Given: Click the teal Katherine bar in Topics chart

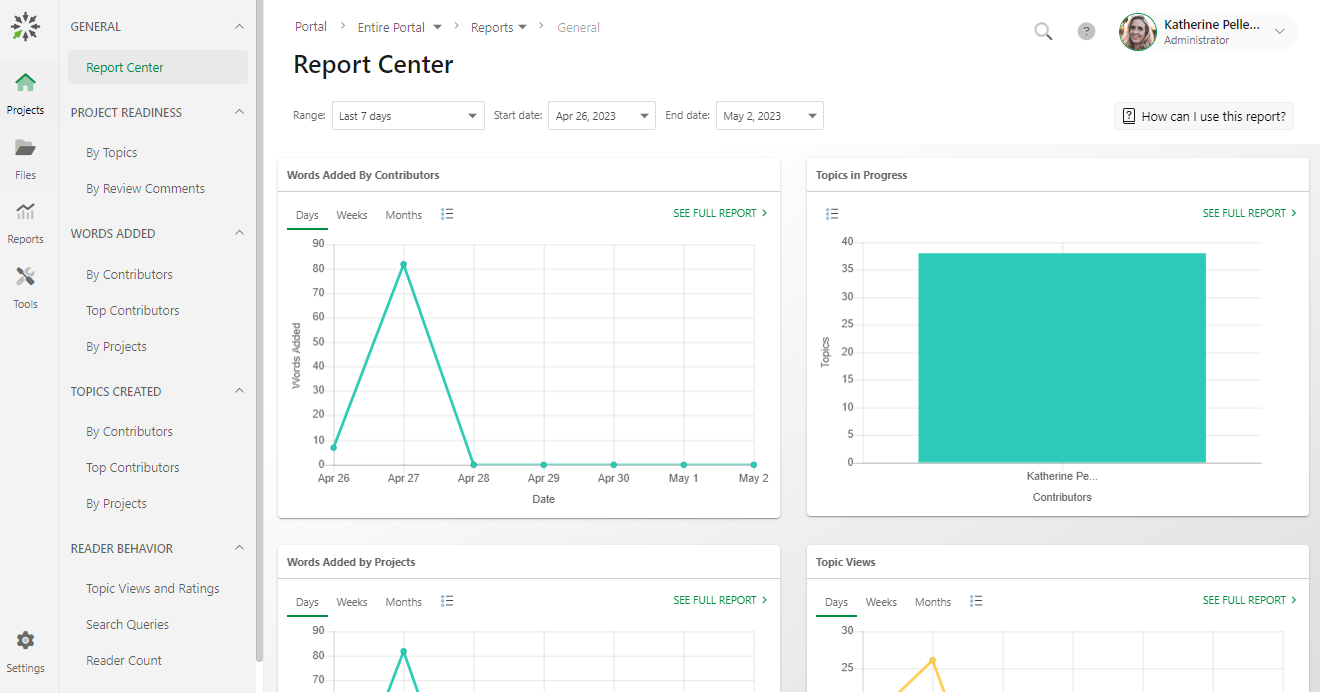Looking at the screenshot, I should point(1062,357).
